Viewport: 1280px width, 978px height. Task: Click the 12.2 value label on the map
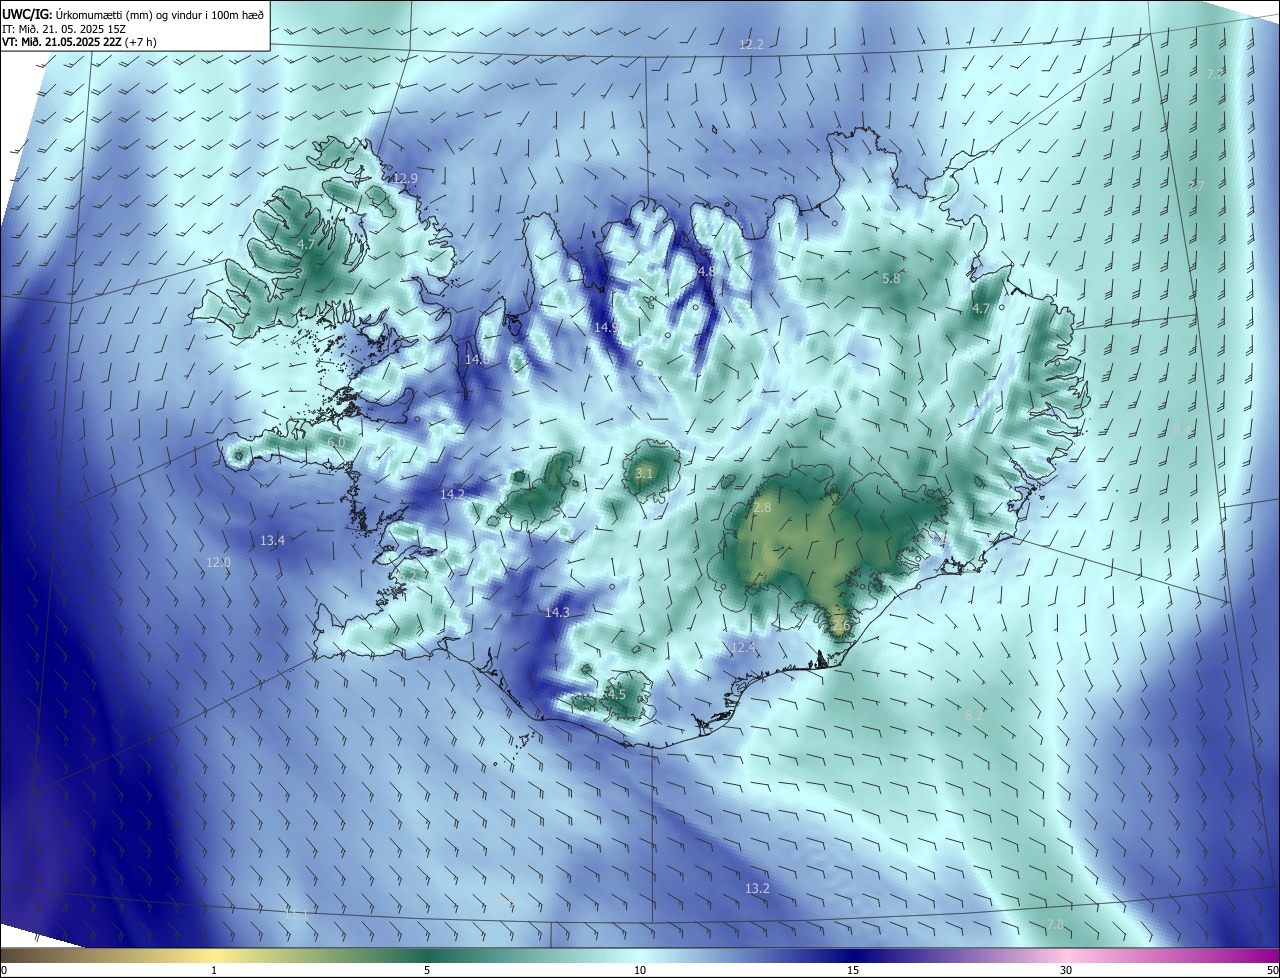[x=751, y=44]
